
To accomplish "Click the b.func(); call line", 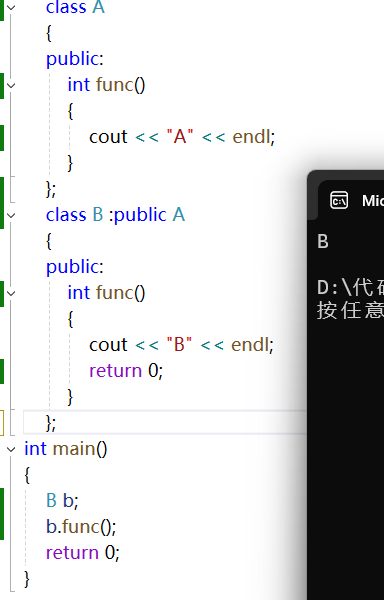I will (81, 527).
